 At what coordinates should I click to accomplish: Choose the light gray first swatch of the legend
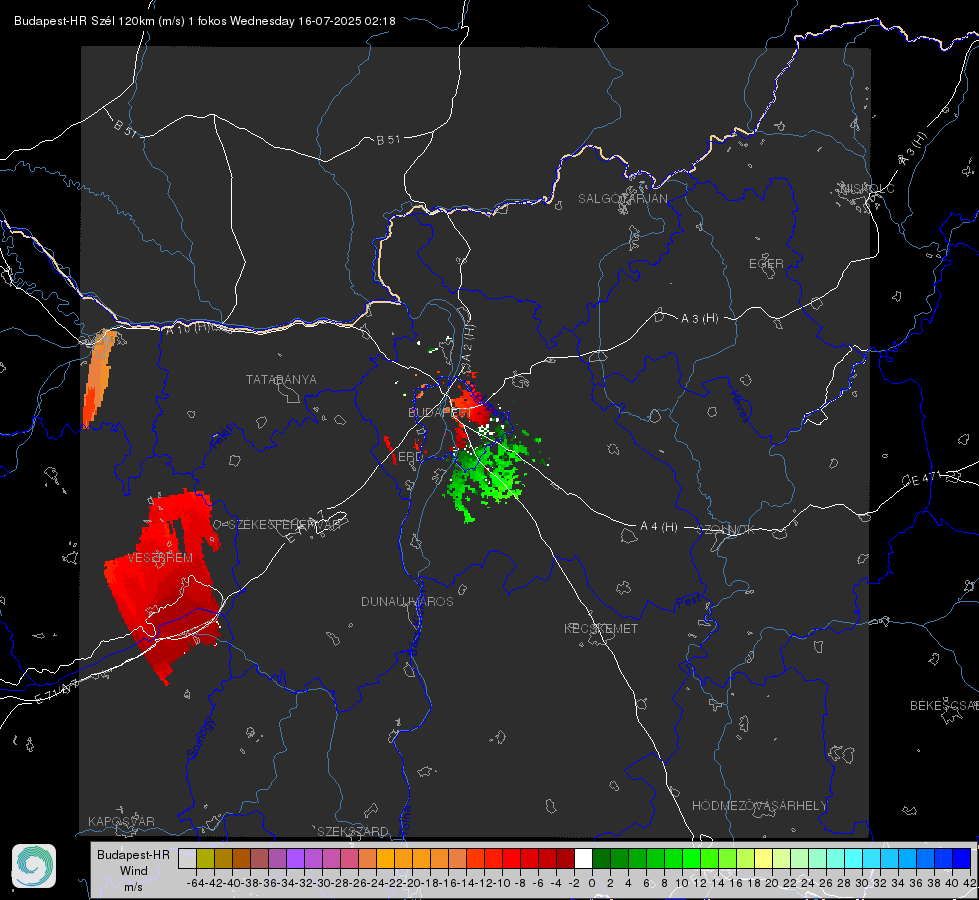tap(187, 859)
